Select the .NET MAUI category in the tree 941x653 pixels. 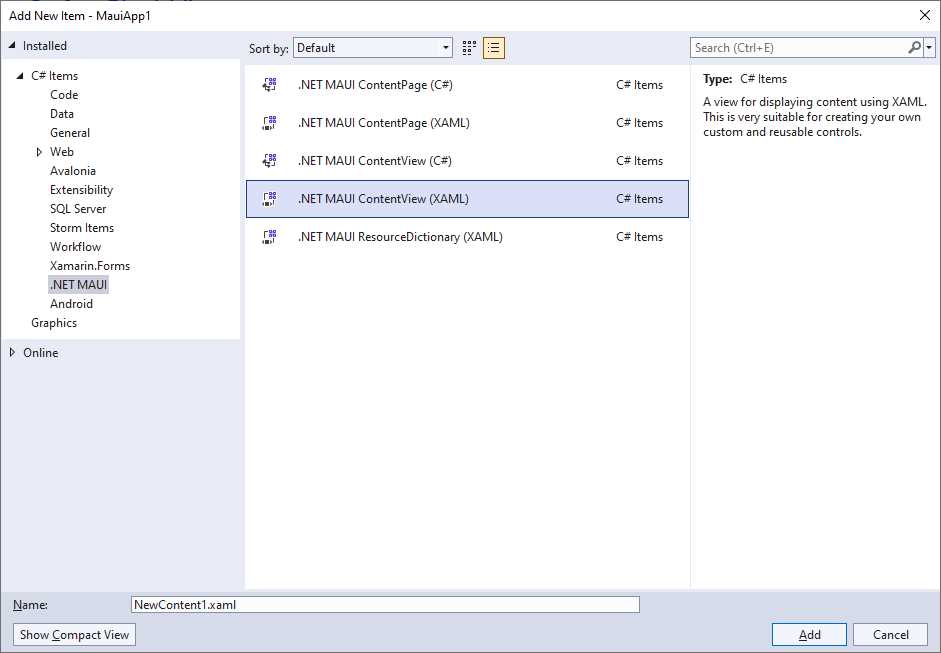tap(78, 284)
